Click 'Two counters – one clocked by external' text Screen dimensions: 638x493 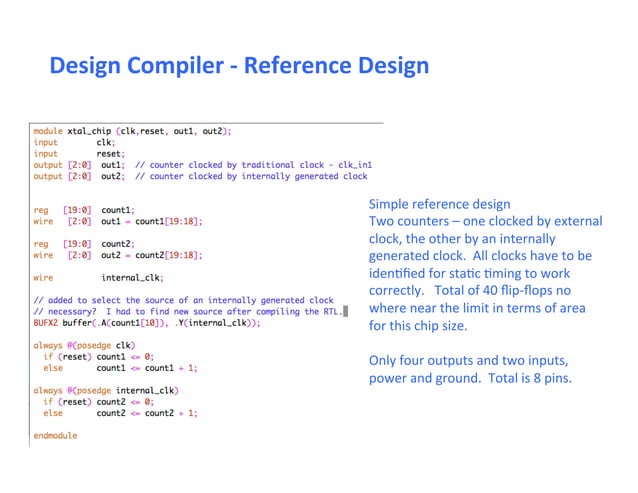pyautogui.click(x=485, y=221)
